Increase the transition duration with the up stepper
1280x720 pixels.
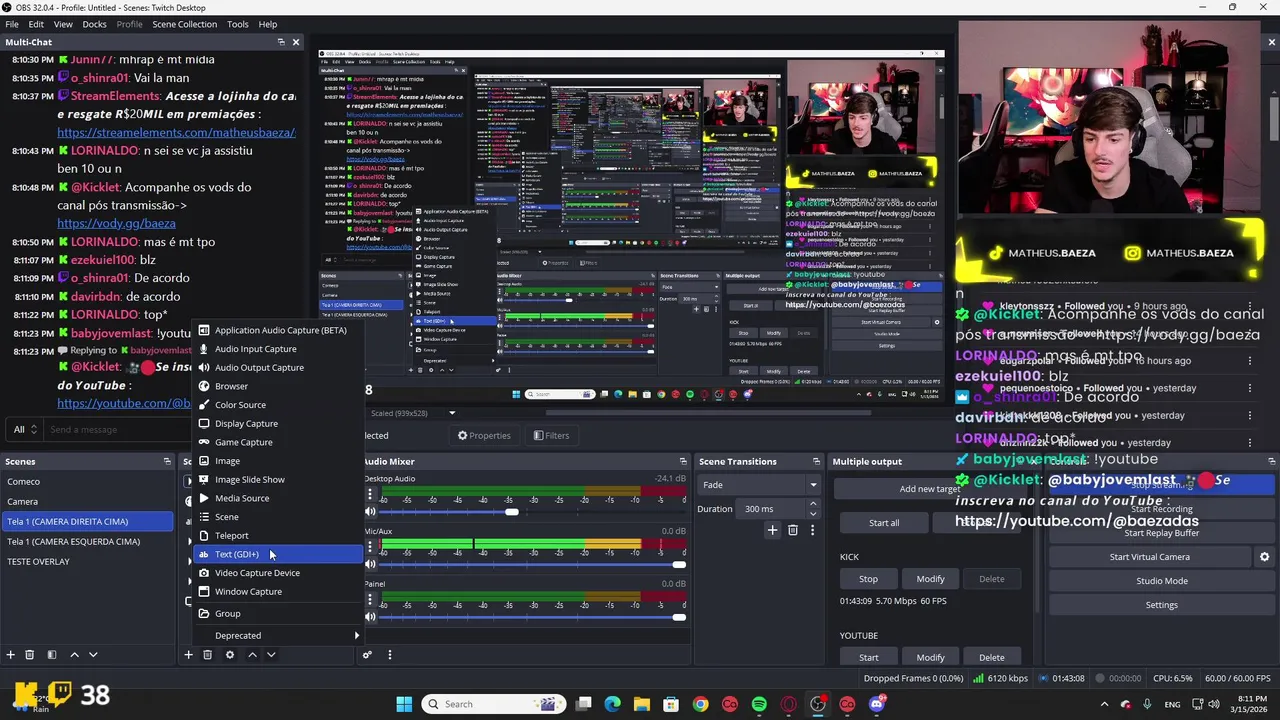point(813,505)
